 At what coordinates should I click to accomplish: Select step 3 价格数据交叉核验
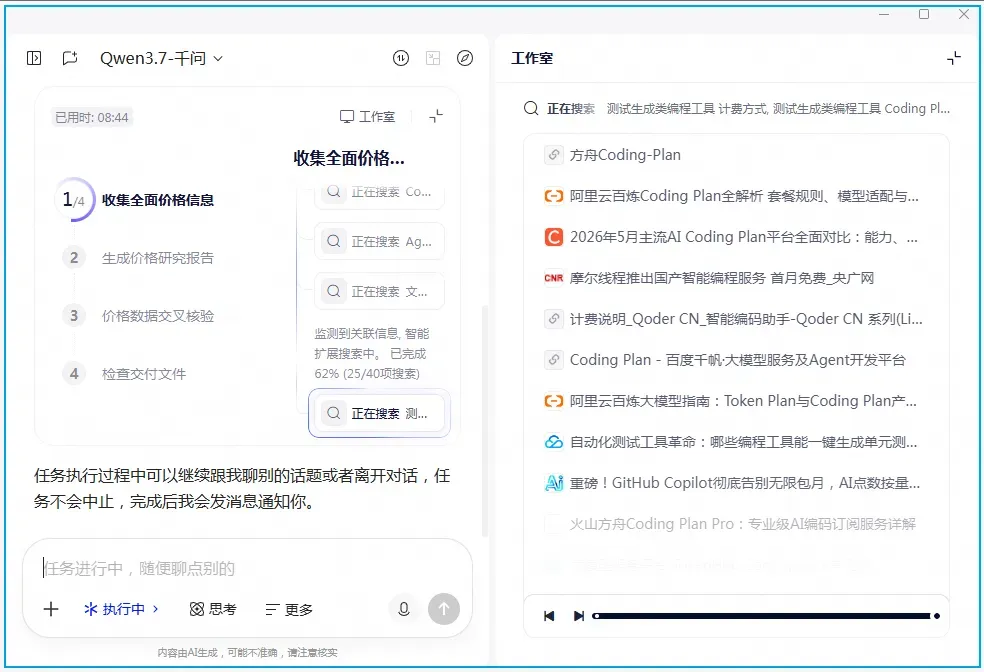click(x=139, y=316)
